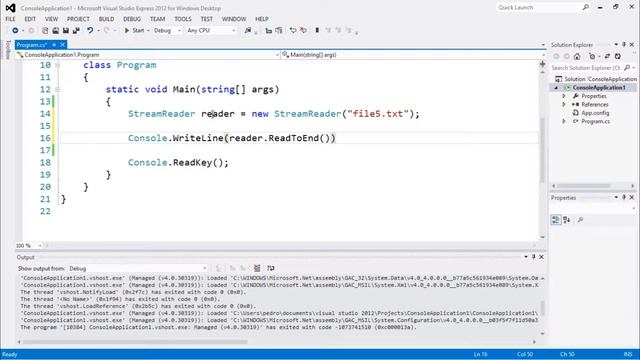Collapse the ConsoleApplication1 project node
This screenshot has width=640, height=360.
[556, 88]
